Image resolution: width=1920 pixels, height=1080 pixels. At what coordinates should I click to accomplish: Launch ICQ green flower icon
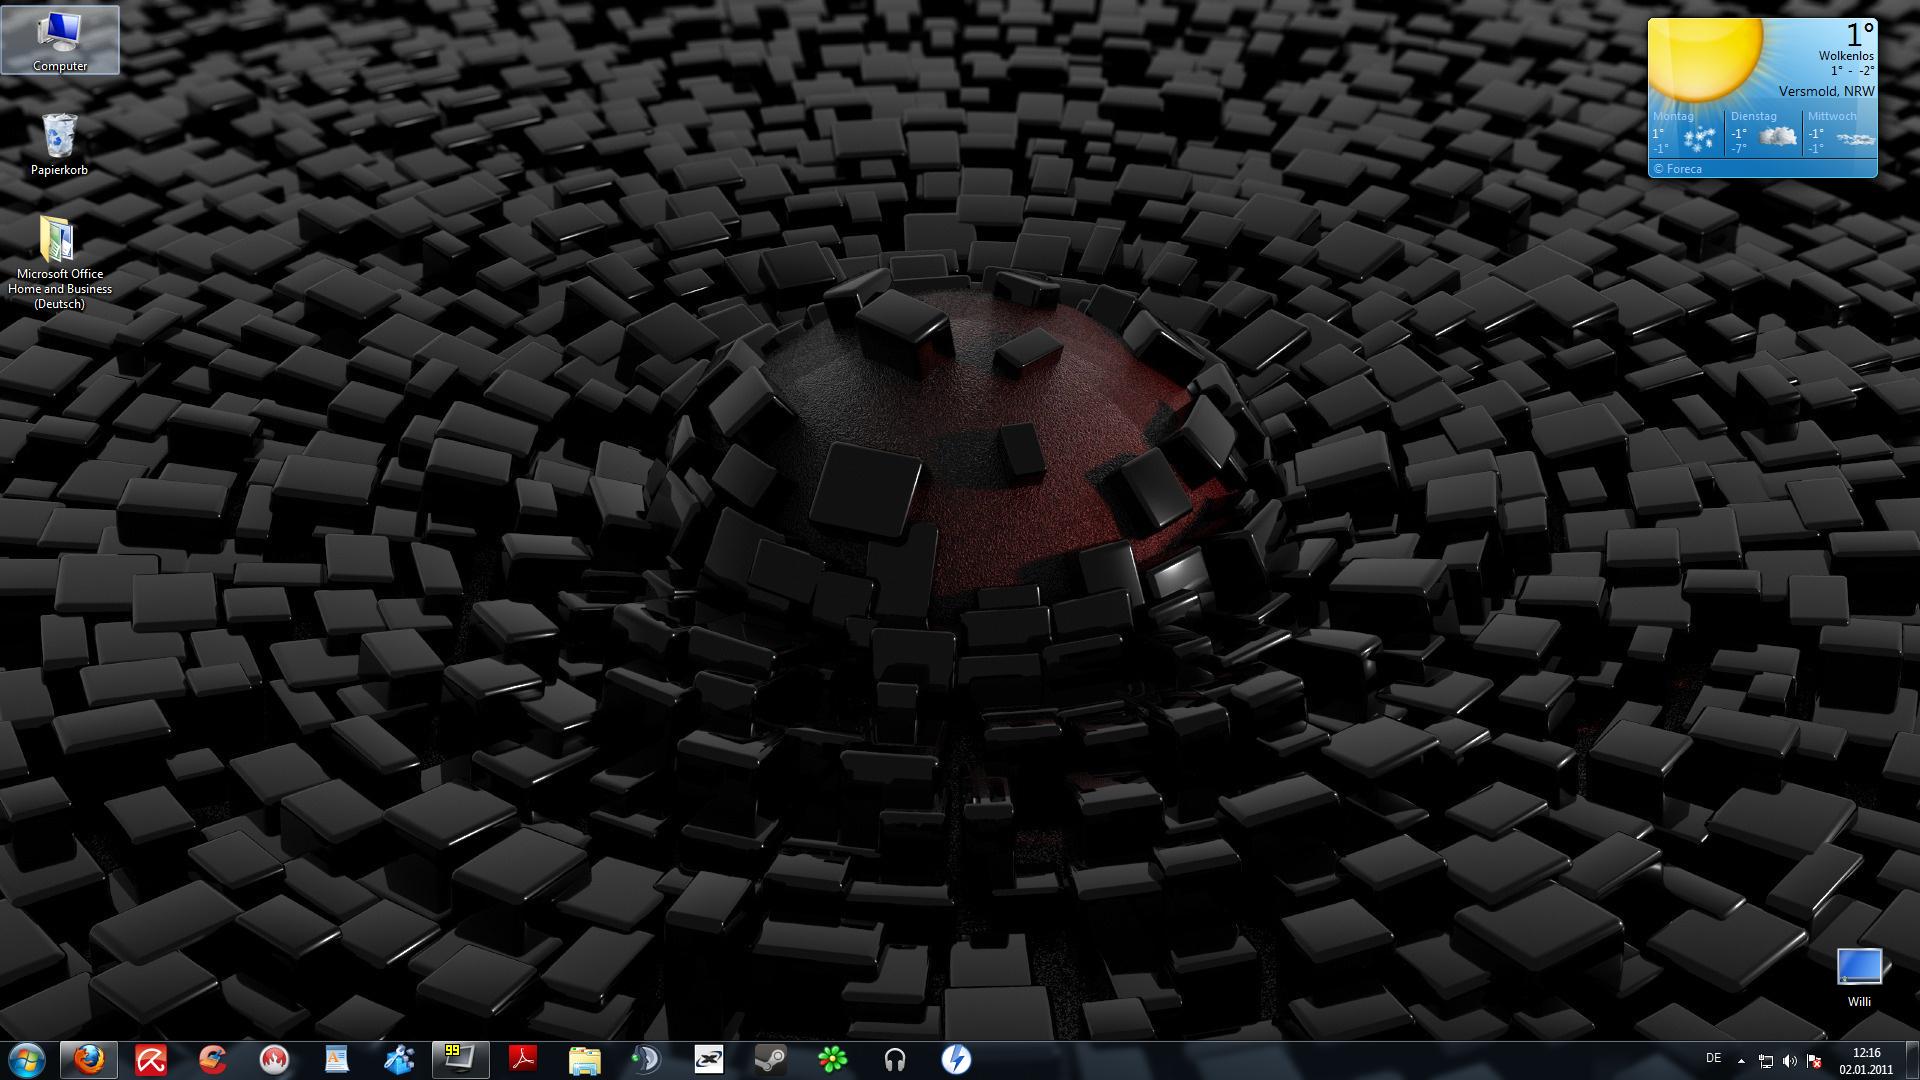coord(832,1059)
